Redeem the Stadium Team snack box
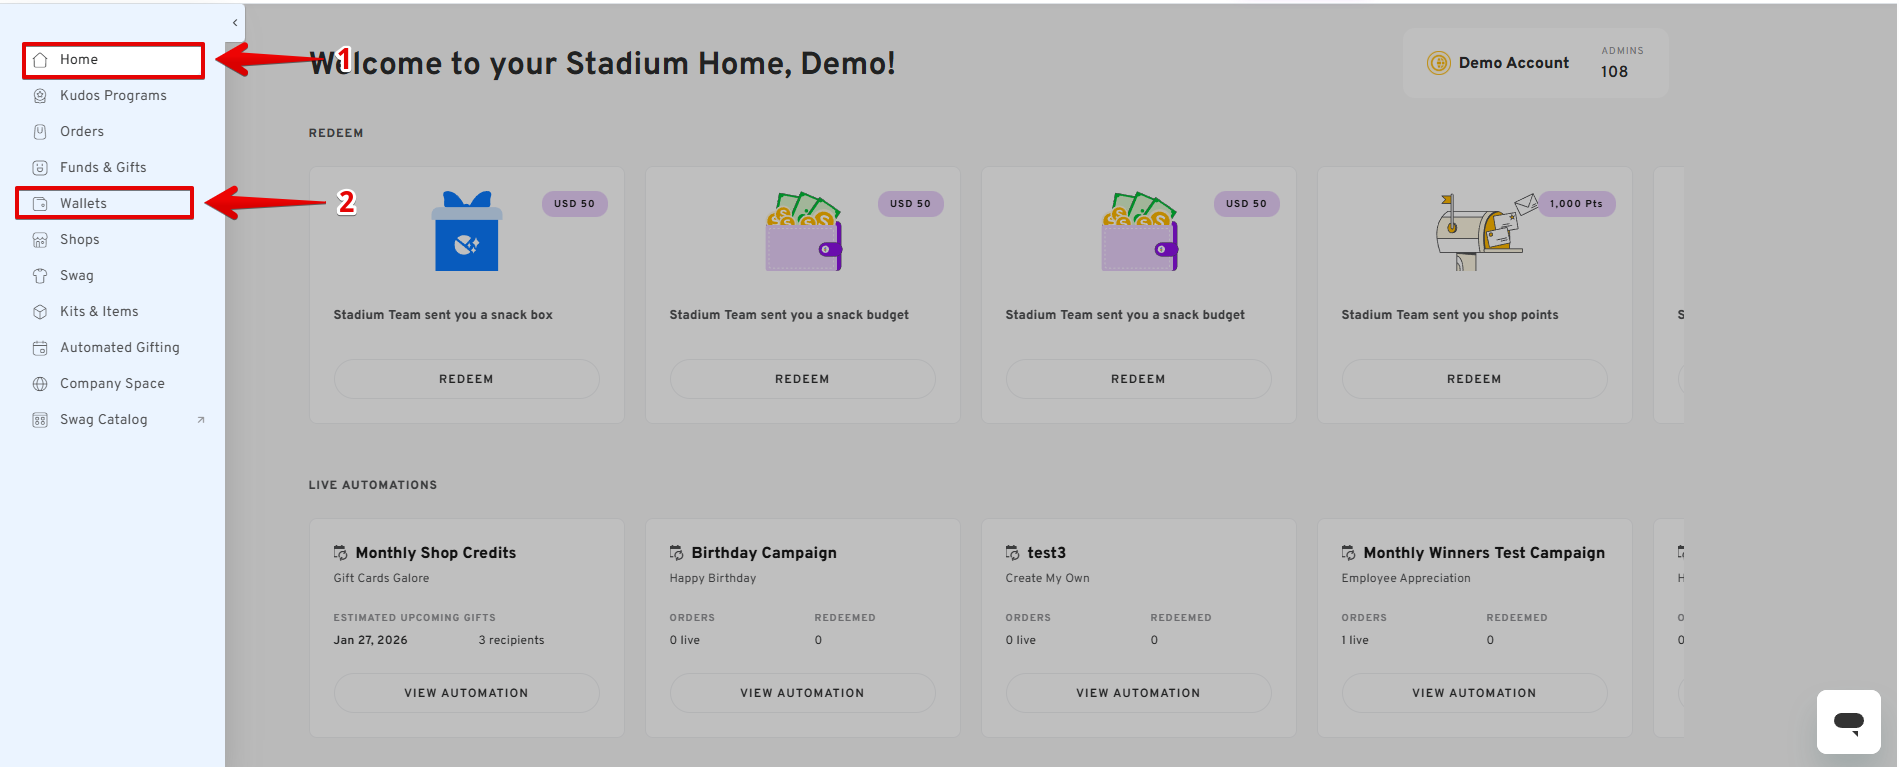The width and height of the screenshot is (1899, 767). point(466,379)
